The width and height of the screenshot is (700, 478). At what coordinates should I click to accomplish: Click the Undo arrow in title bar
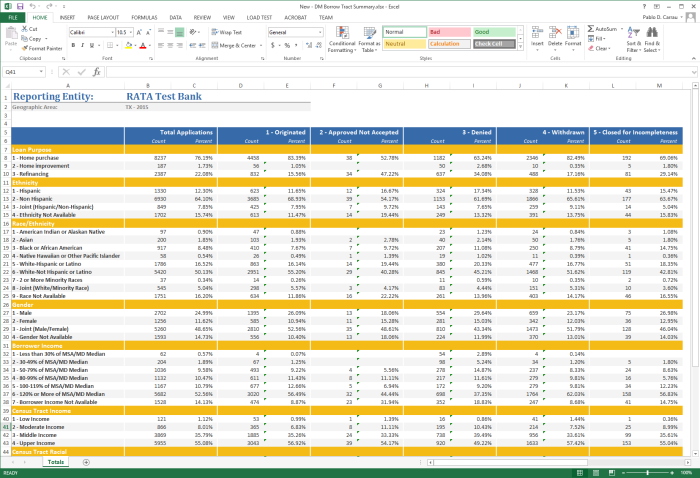(x=33, y=6)
